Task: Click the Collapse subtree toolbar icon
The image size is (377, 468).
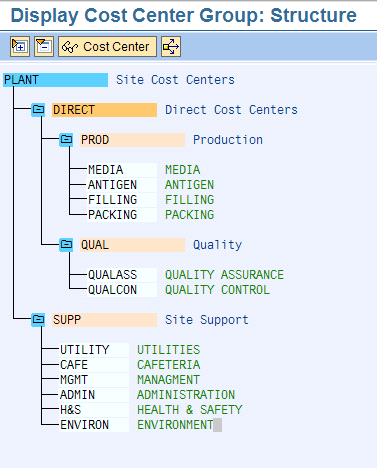Action: (x=44, y=47)
